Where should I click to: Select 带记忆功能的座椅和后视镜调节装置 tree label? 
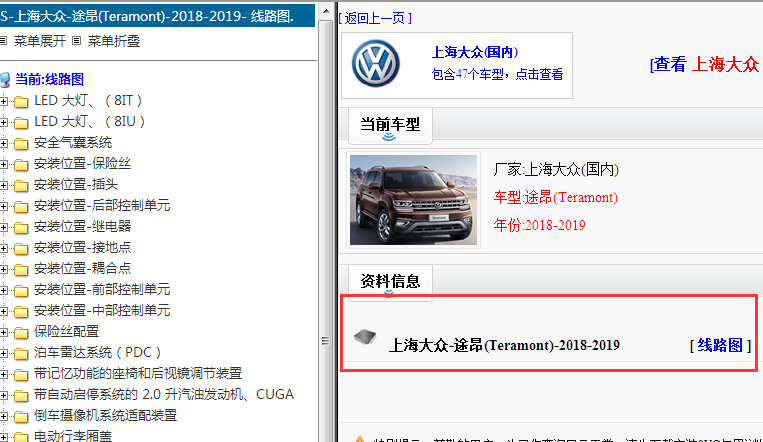point(138,373)
